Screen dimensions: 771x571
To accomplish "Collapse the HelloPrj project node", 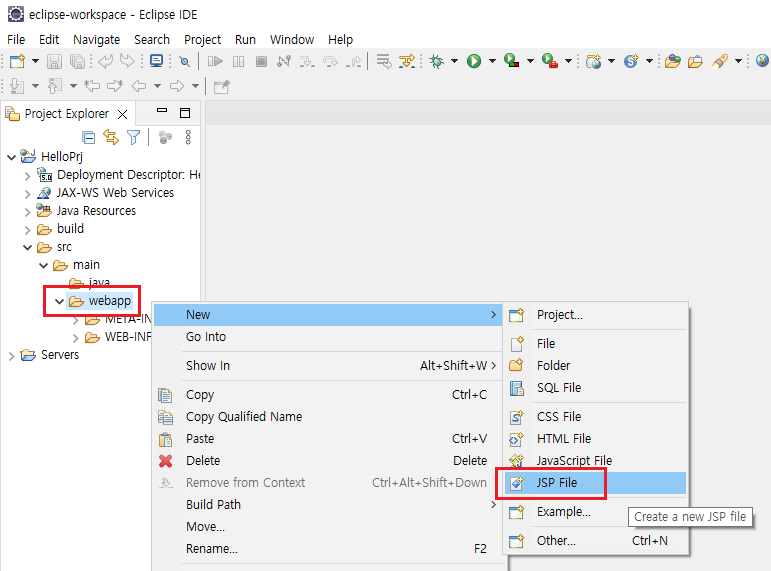I will 12,157.
